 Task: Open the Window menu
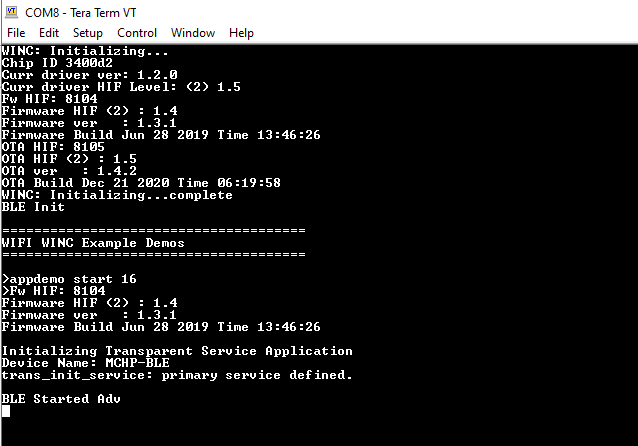pyautogui.click(x=193, y=33)
